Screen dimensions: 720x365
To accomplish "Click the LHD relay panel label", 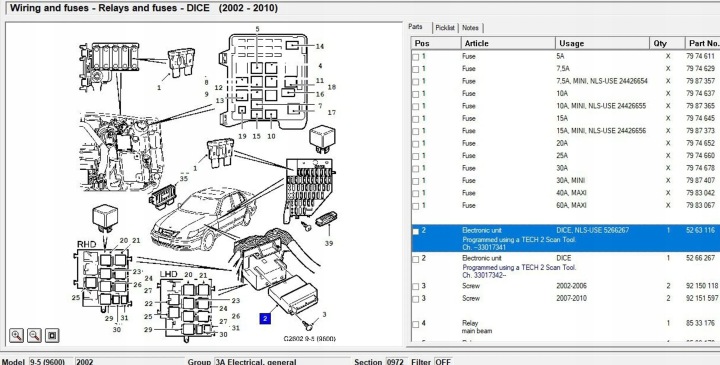I will click(x=168, y=275).
